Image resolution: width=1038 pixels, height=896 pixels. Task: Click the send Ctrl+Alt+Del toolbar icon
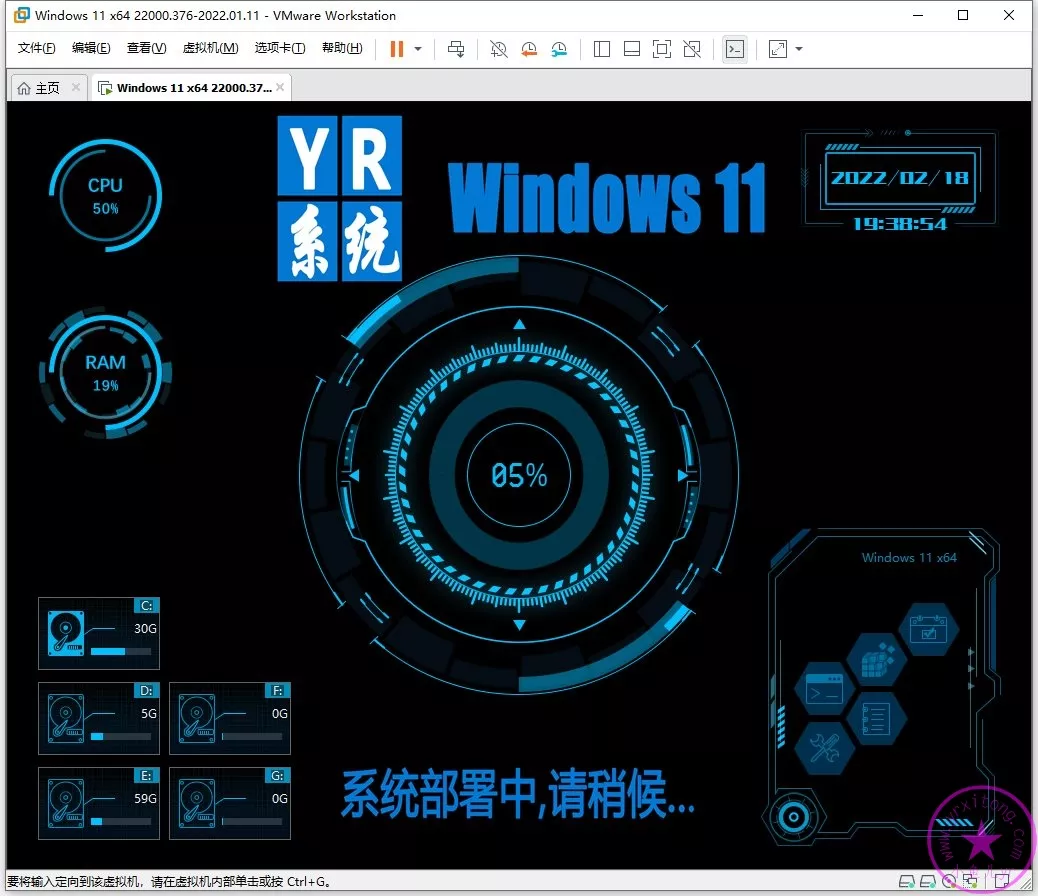click(456, 49)
